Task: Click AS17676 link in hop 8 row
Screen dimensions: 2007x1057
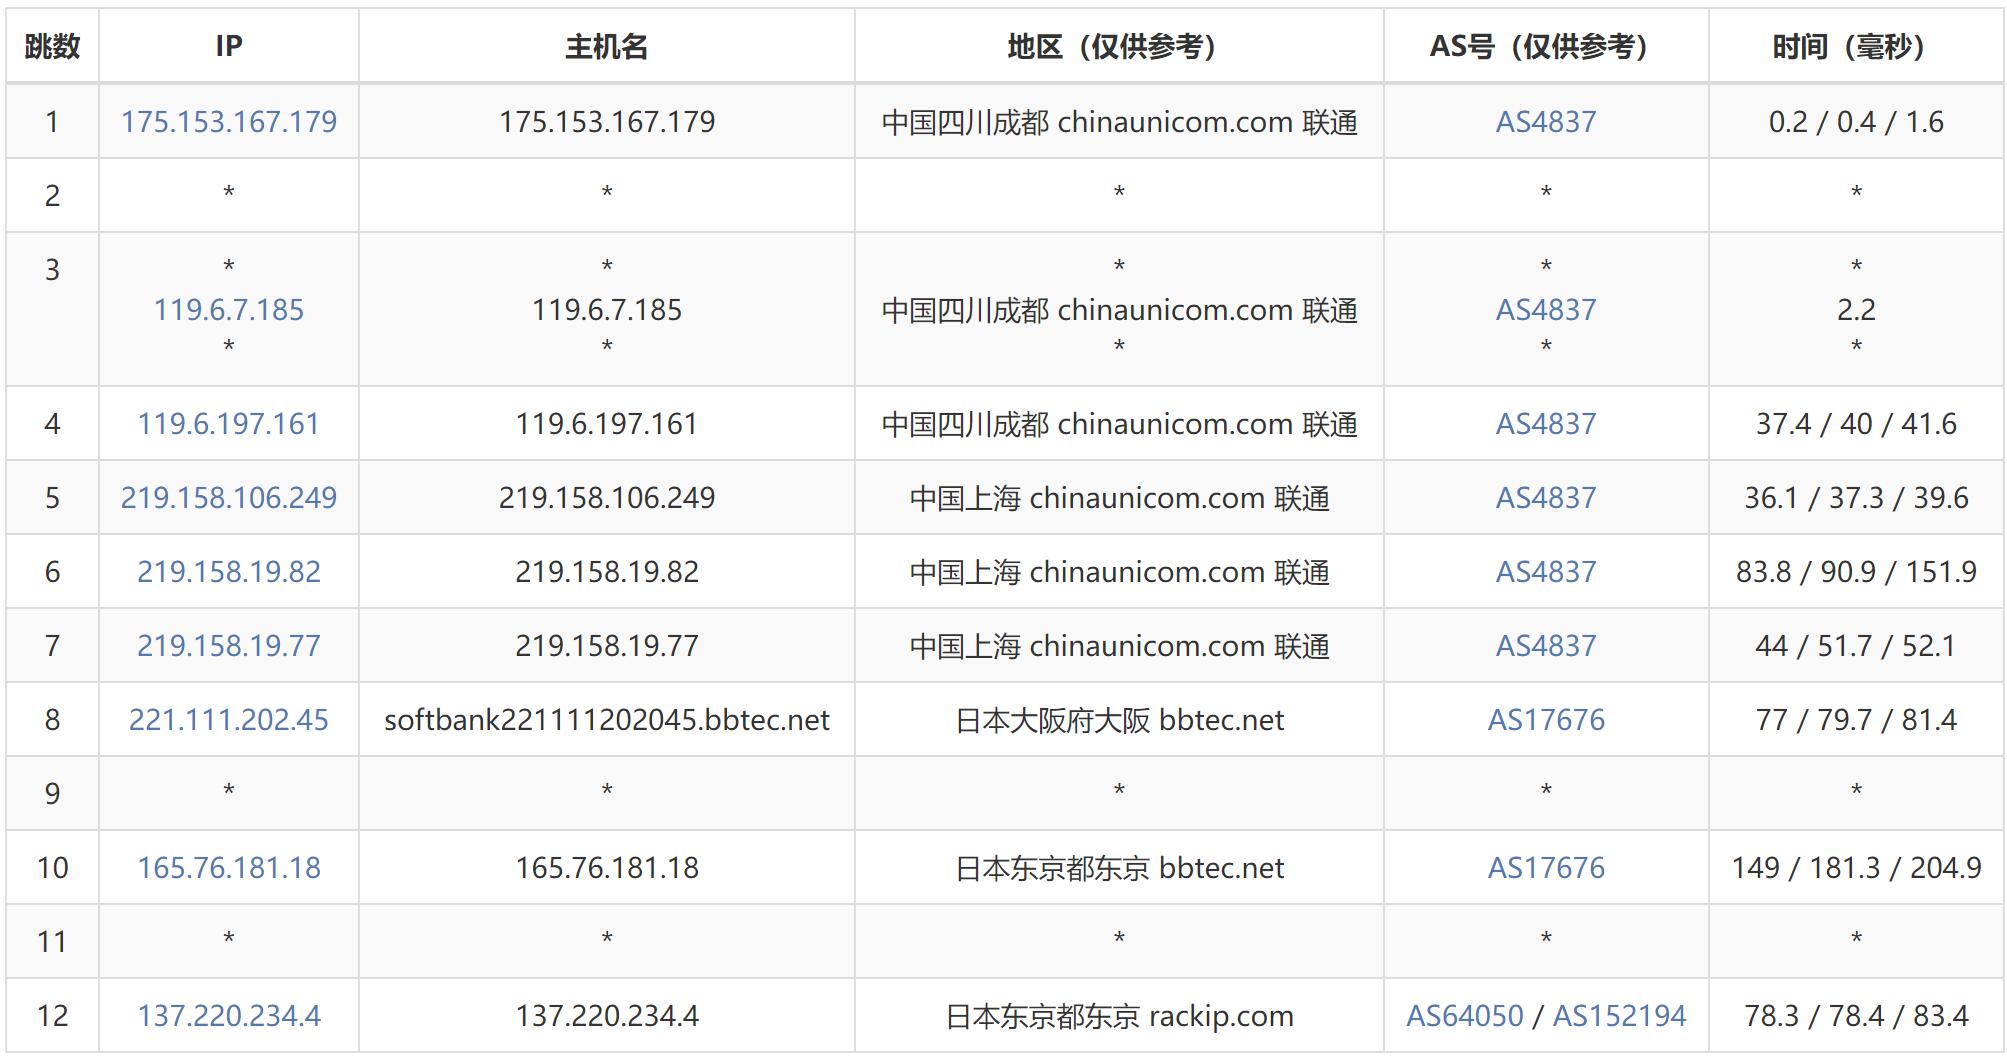Action: click(1546, 720)
